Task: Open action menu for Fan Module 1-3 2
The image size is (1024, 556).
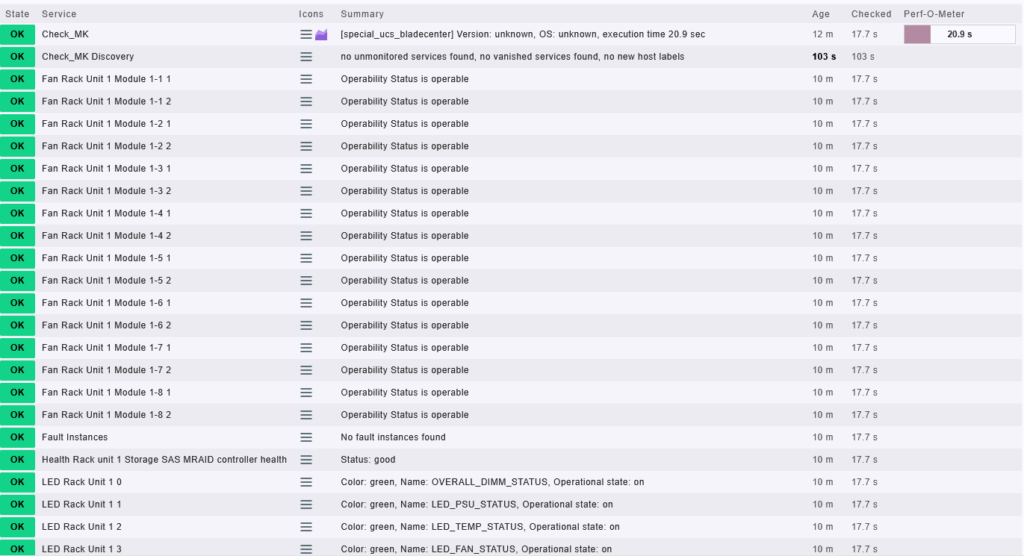Action: tap(306, 191)
